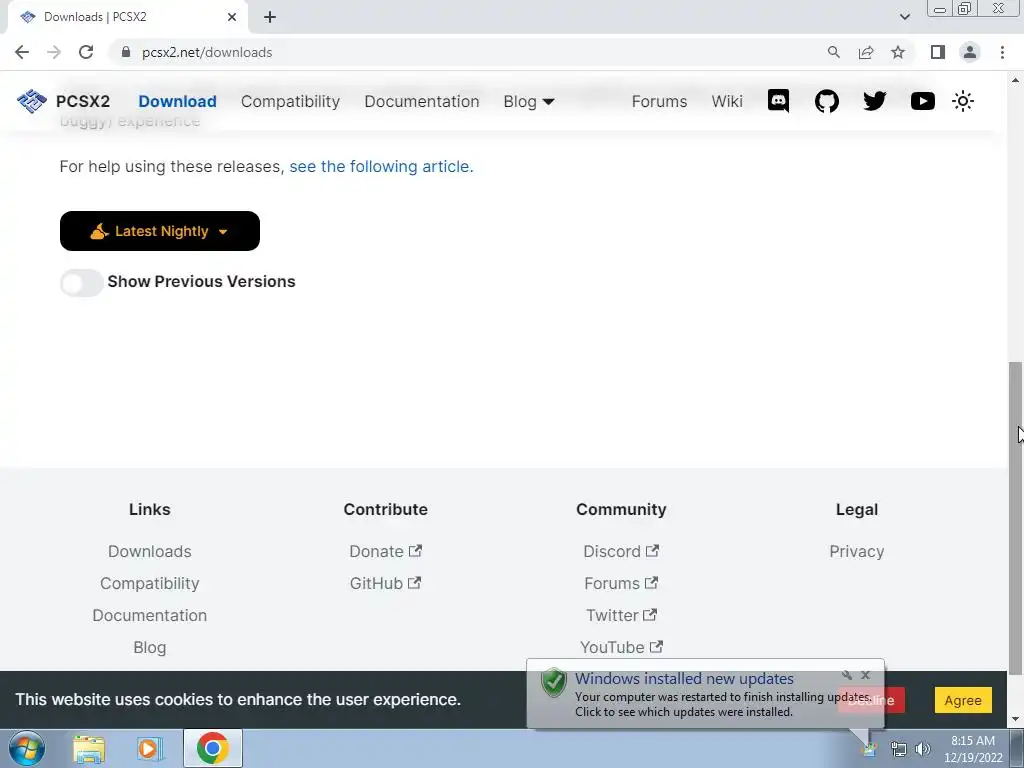This screenshot has height=768, width=1024.
Task: Open the browser side panel icon
Action: (938, 52)
